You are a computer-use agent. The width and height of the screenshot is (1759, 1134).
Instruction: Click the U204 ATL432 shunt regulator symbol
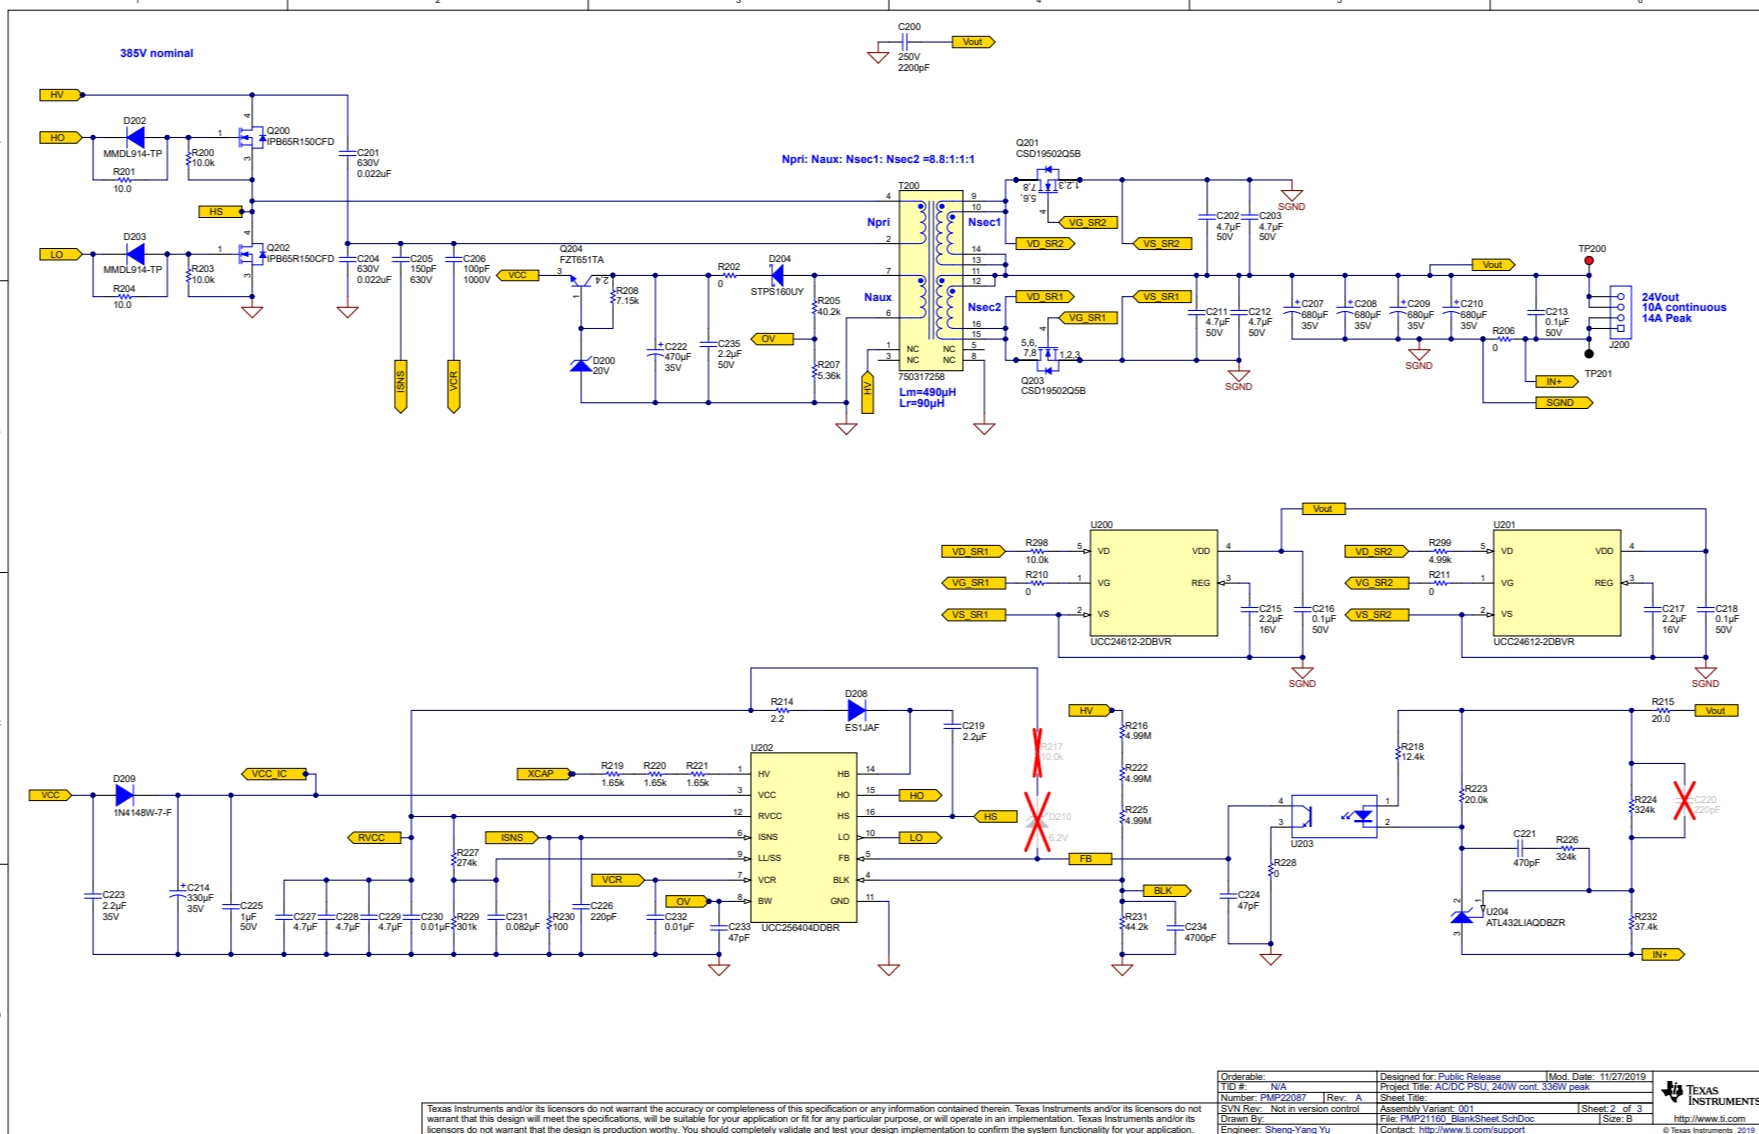1462,916
